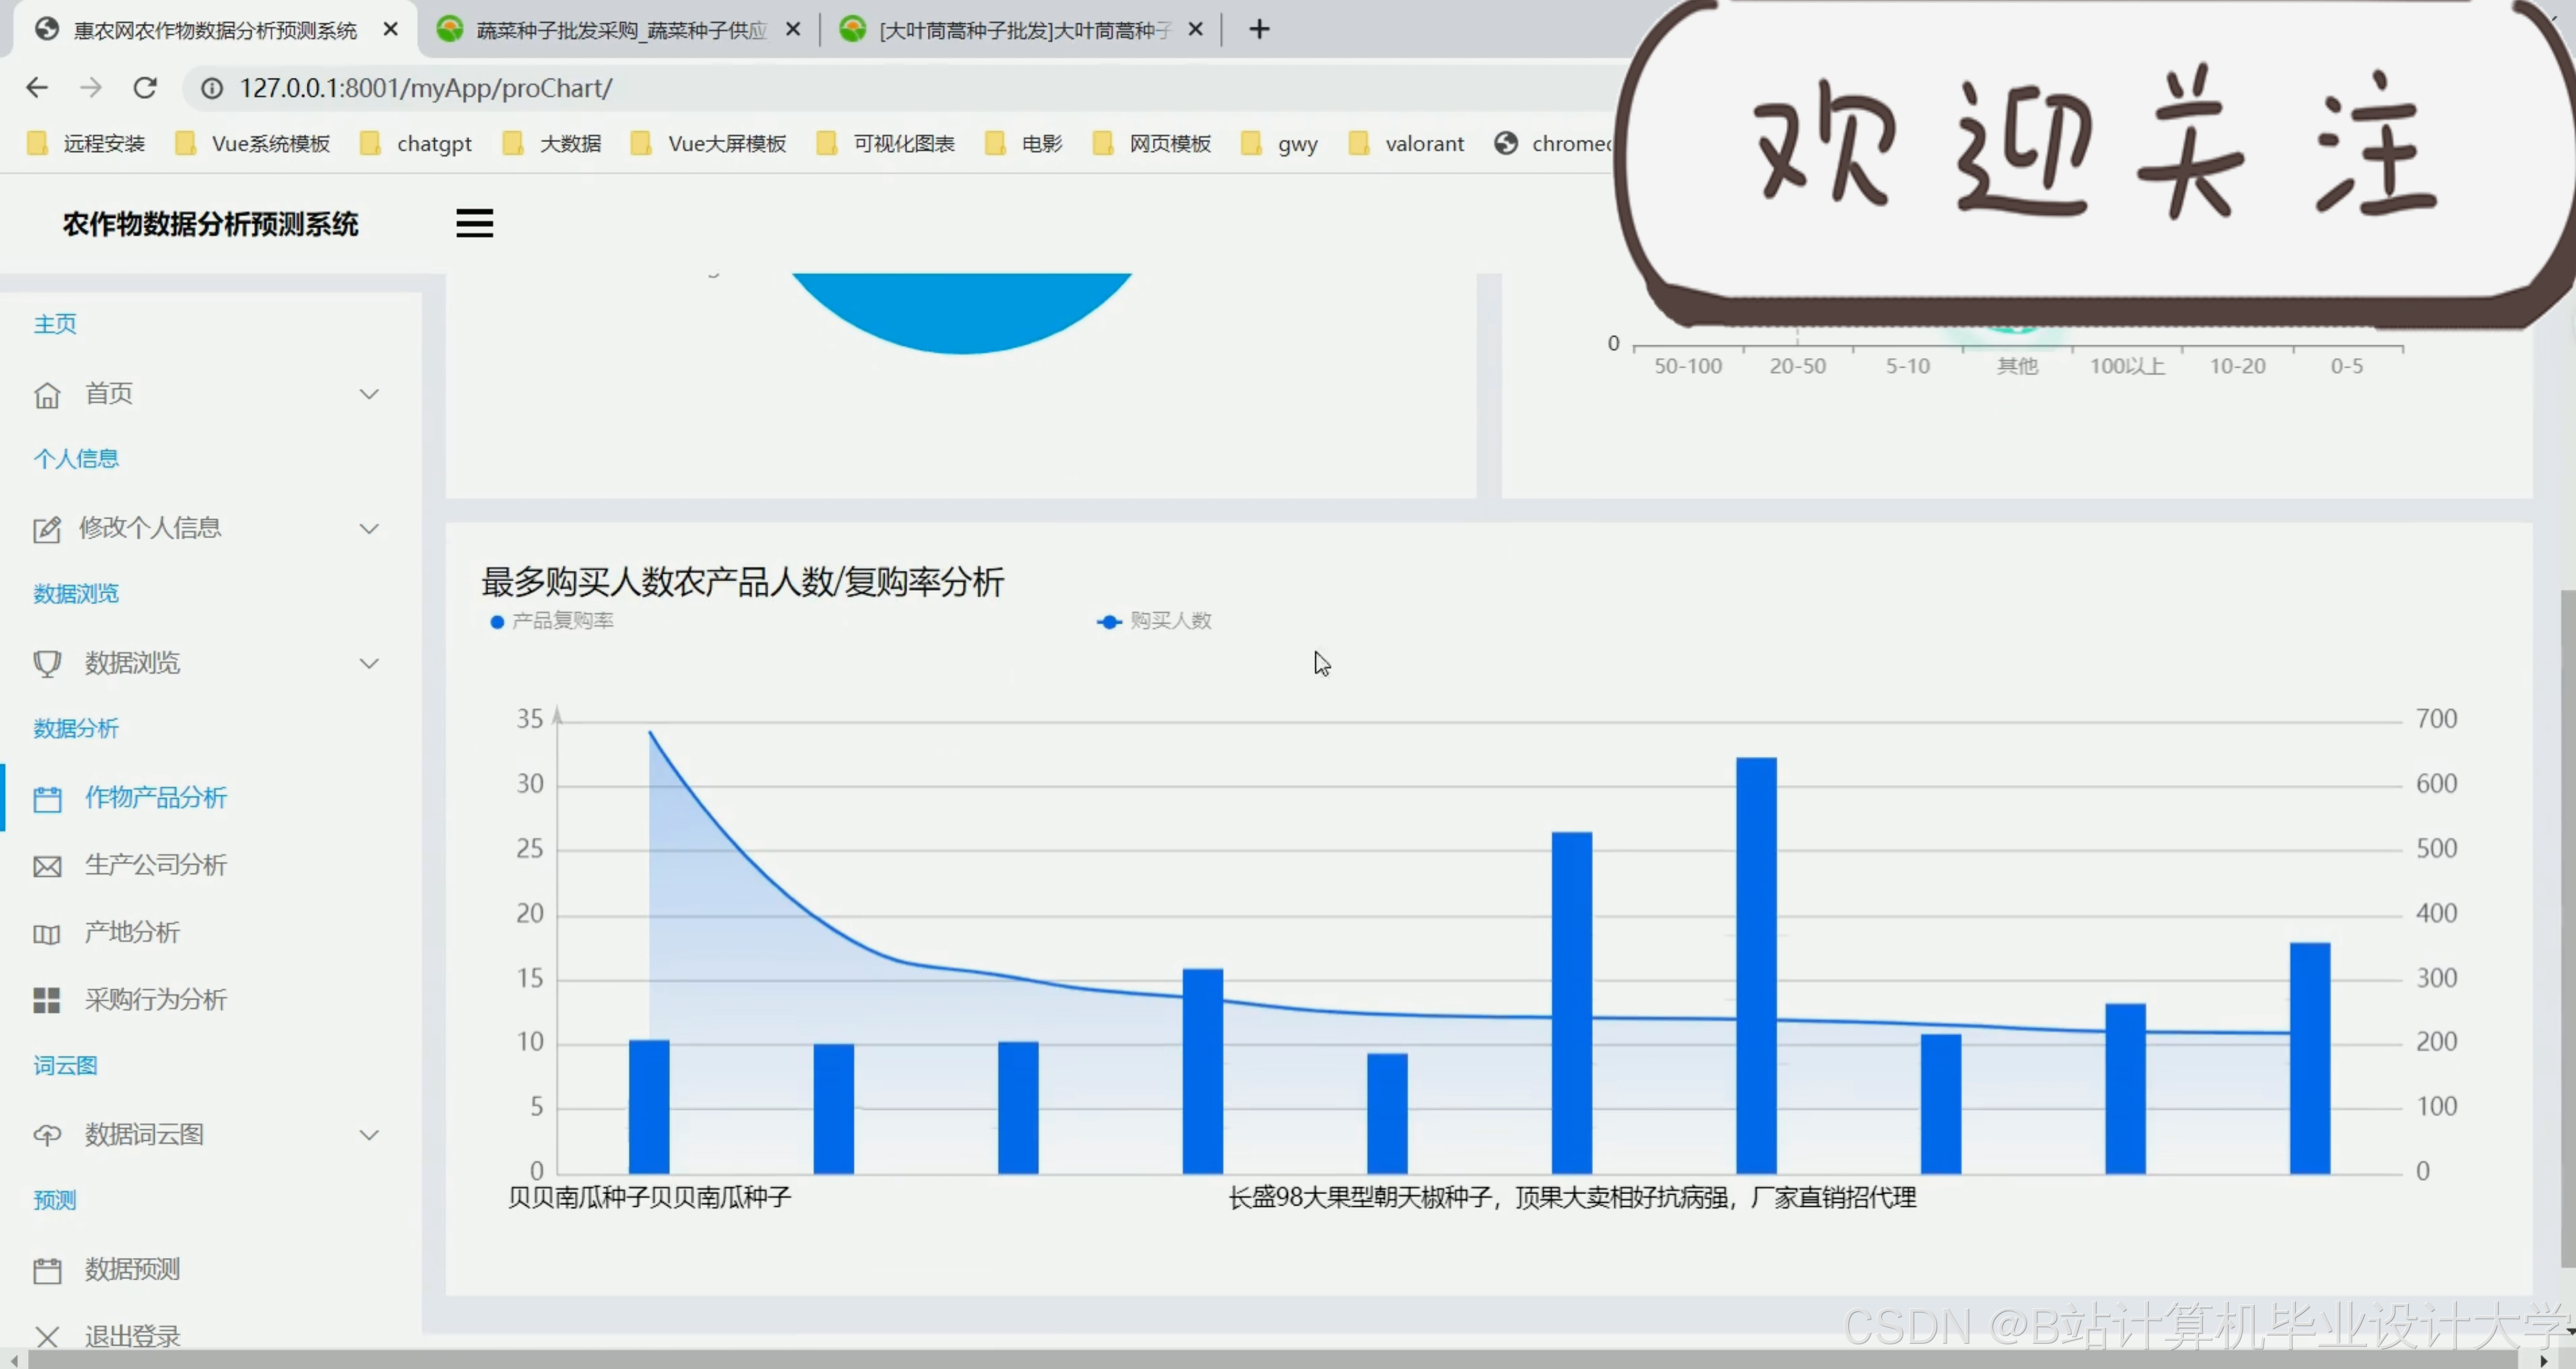Image resolution: width=2576 pixels, height=1369 pixels.
Task: Click the 数据词云图 cloud icon
Action: click(47, 1135)
